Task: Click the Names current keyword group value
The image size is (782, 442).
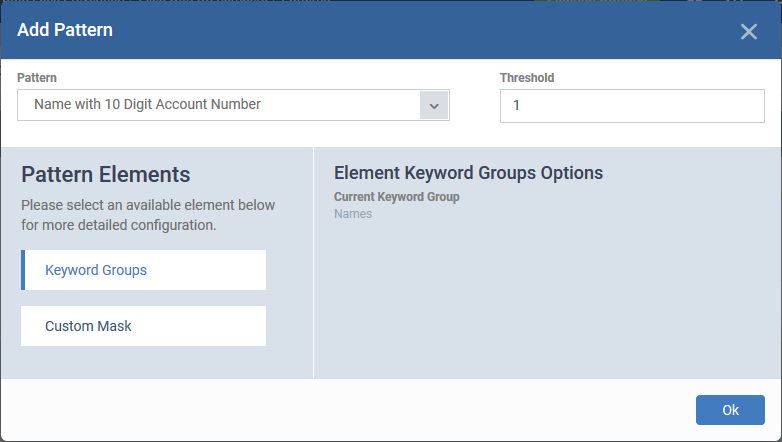Action: point(353,214)
